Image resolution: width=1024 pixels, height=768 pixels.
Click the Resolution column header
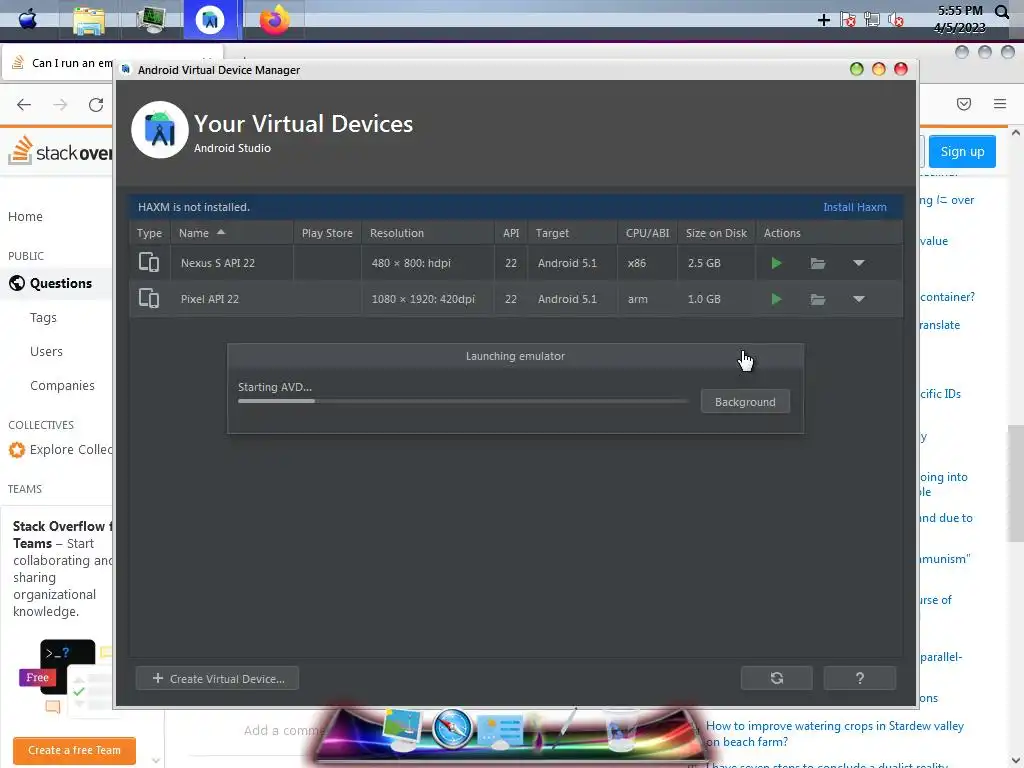pyautogui.click(x=428, y=233)
